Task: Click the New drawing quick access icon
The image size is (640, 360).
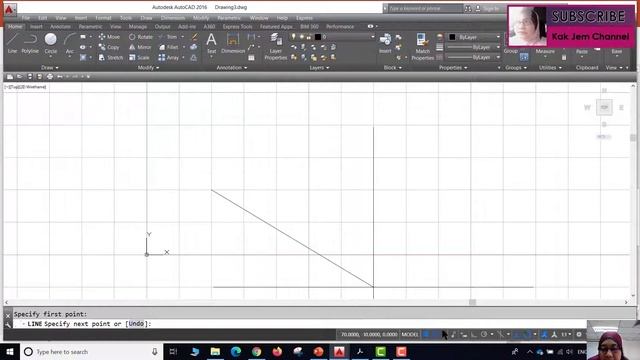Action: (10, 76)
